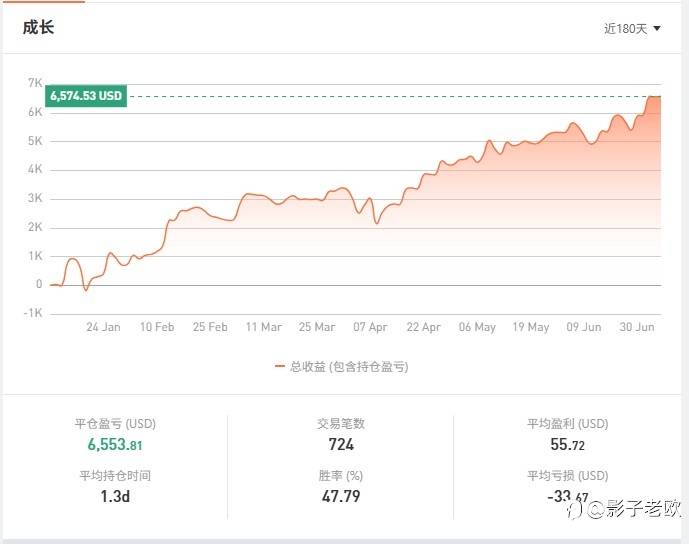689x544 pixels.
Task: Click the -1K y-axis label
Action: click(32, 313)
